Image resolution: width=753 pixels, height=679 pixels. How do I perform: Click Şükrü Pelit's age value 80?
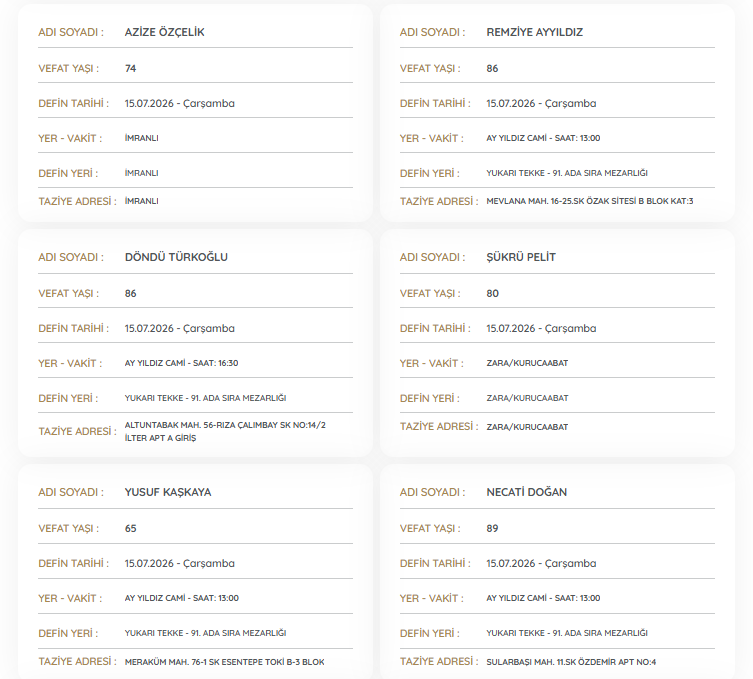[x=493, y=293]
